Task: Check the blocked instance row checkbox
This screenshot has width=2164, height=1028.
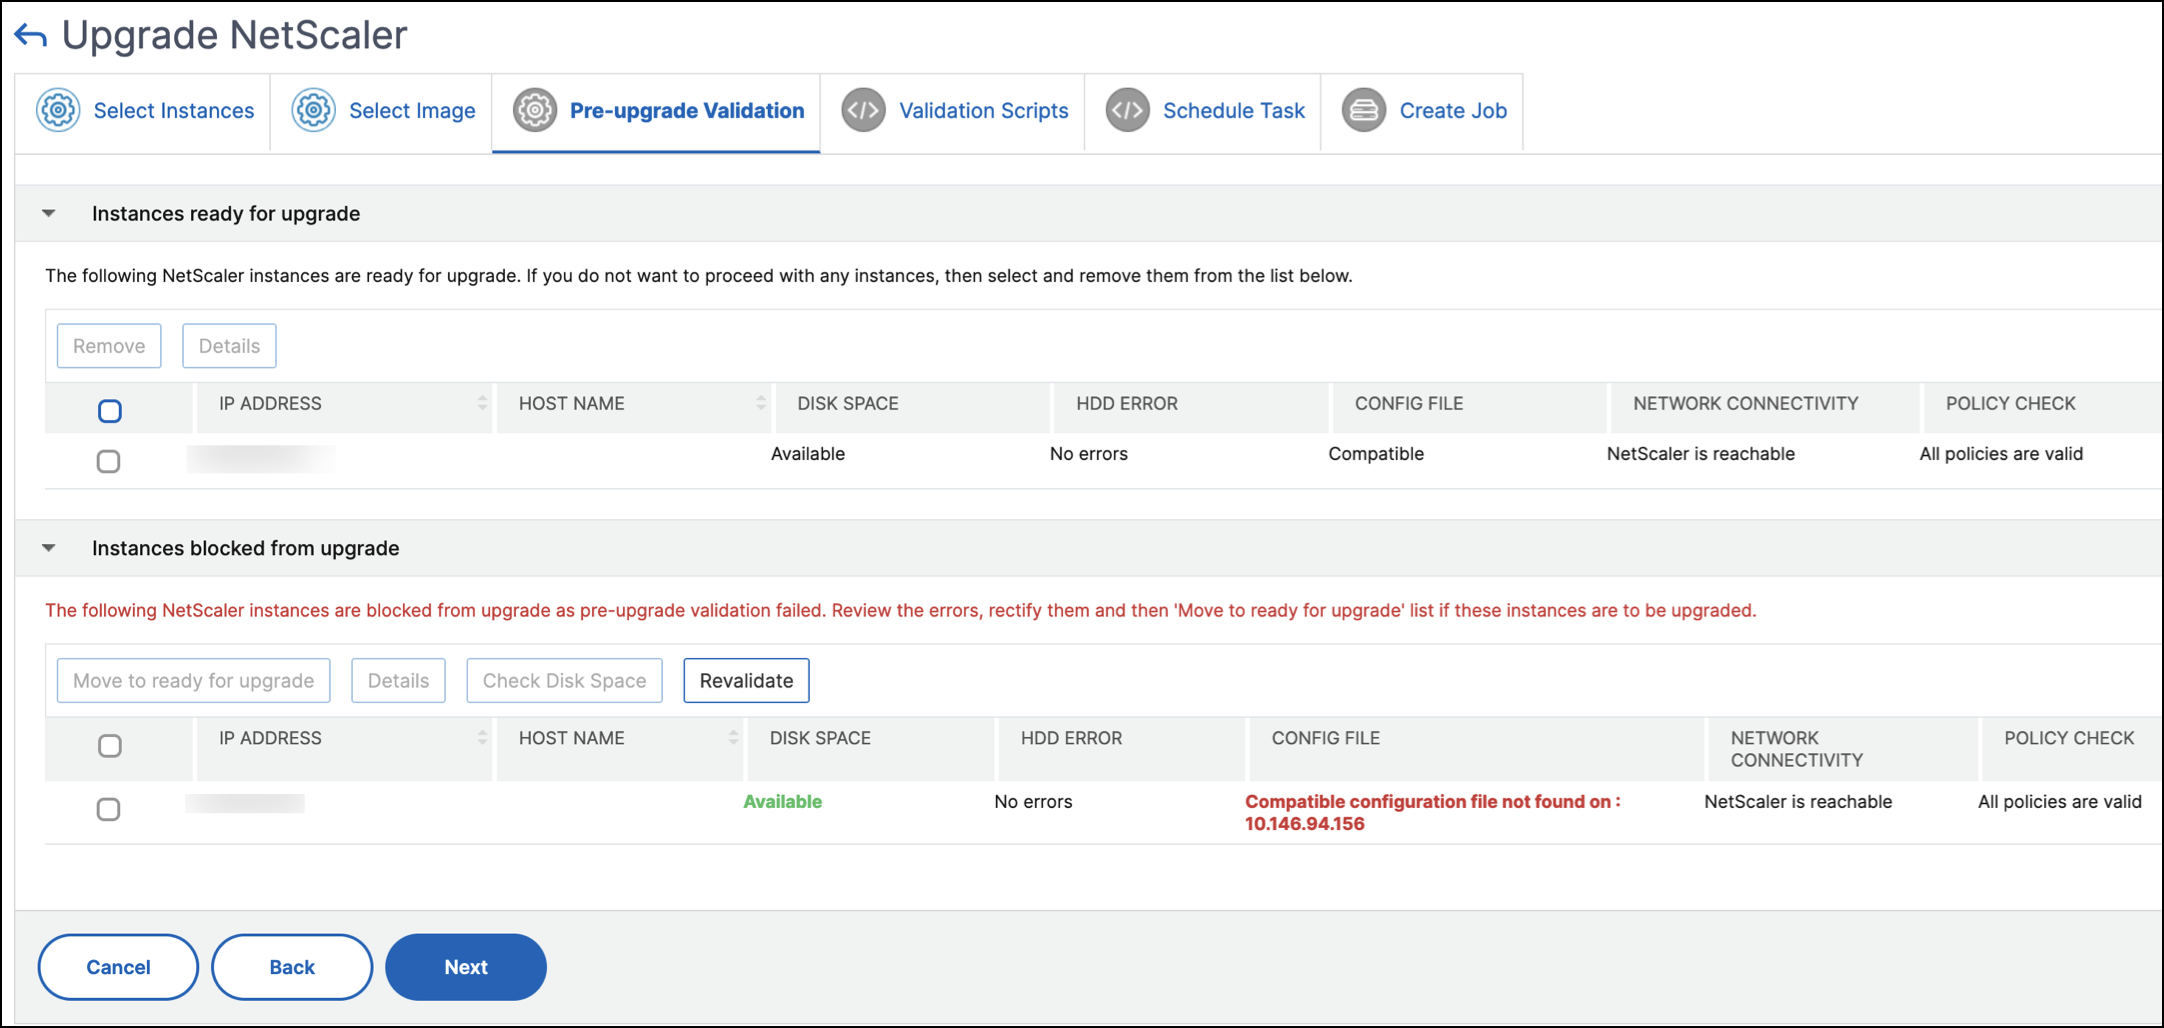Action: [109, 809]
